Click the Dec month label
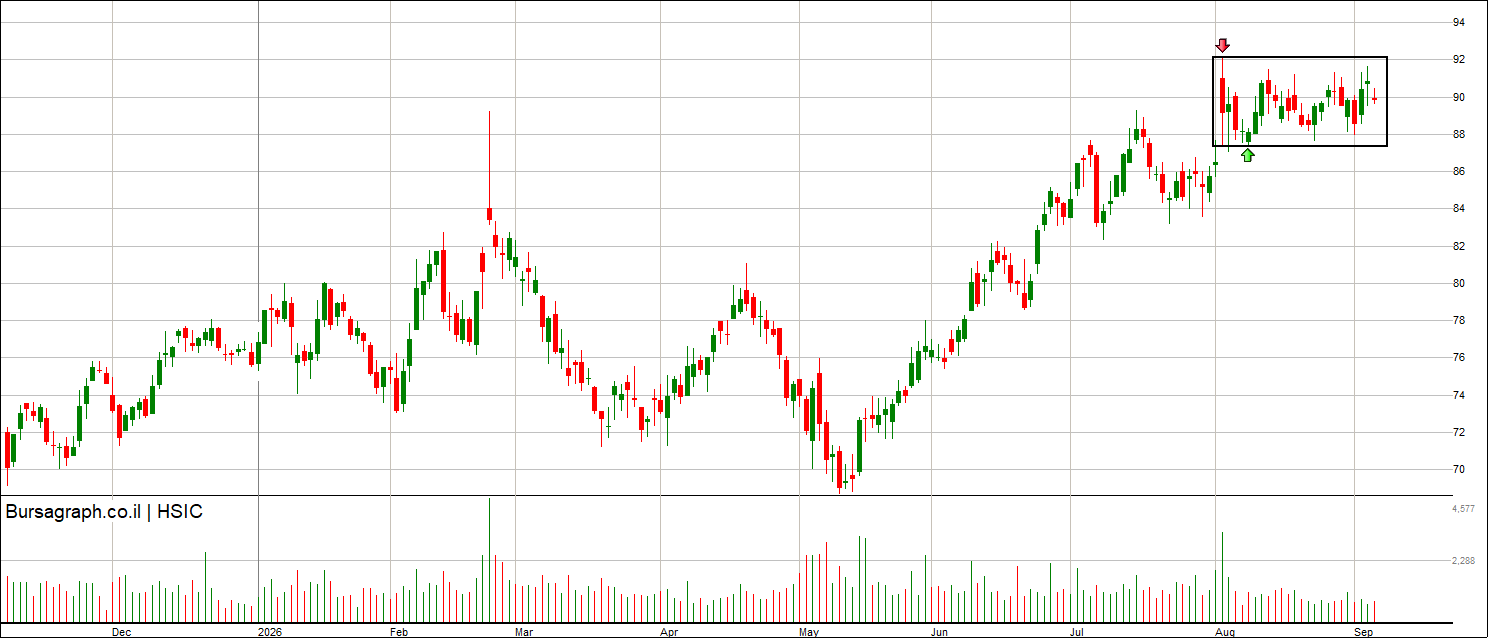Viewport: 1488px width, 638px height. (122, 632)
